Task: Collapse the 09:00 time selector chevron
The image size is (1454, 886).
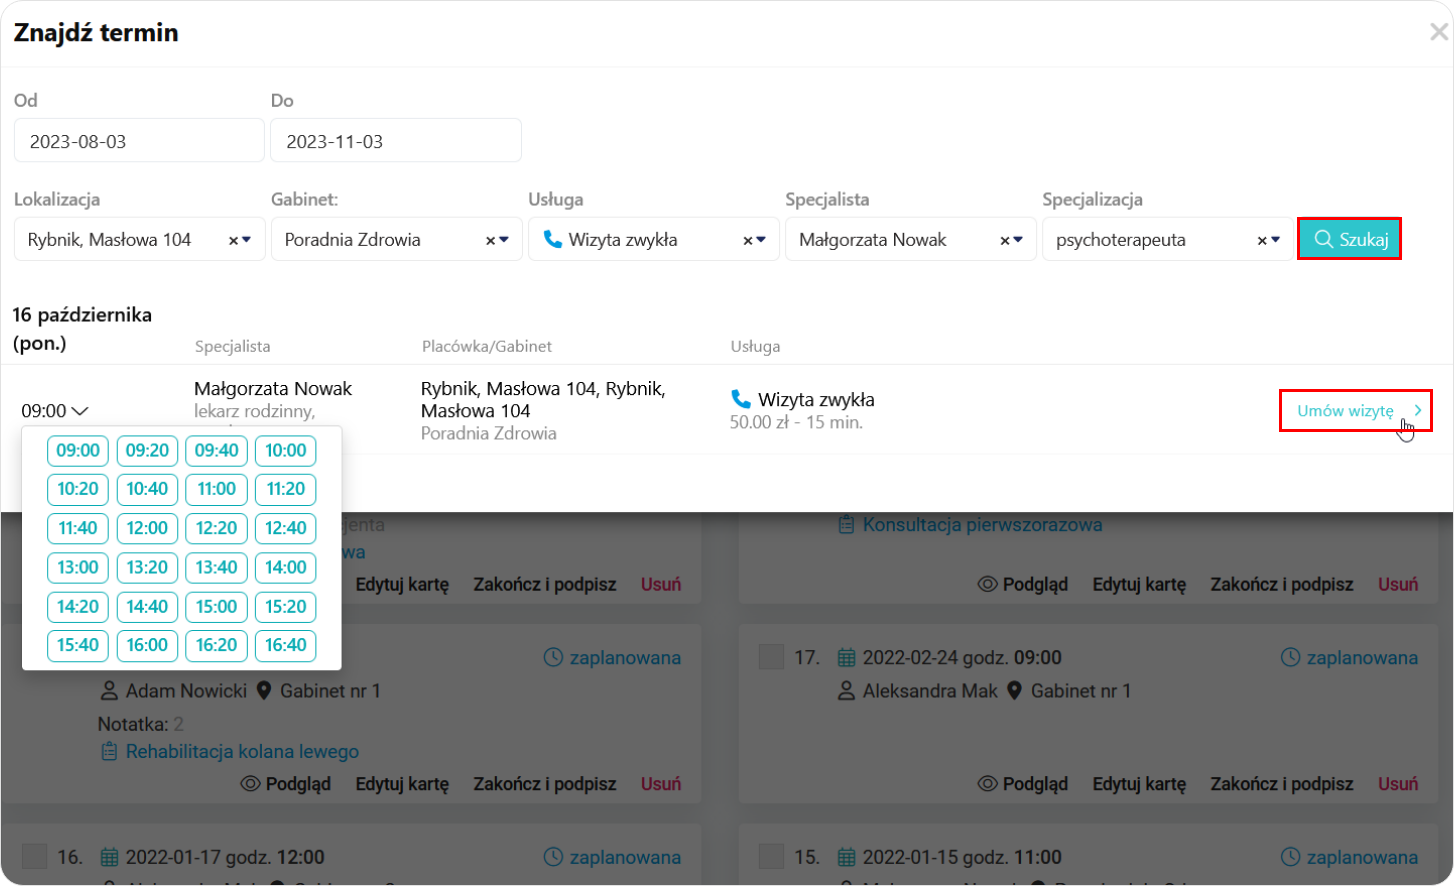Action: point(81,411)
